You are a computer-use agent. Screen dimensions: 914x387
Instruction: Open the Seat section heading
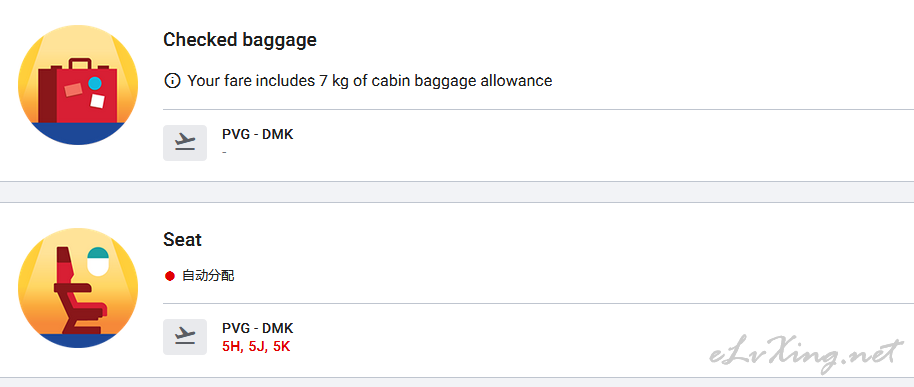coord(182,240)
